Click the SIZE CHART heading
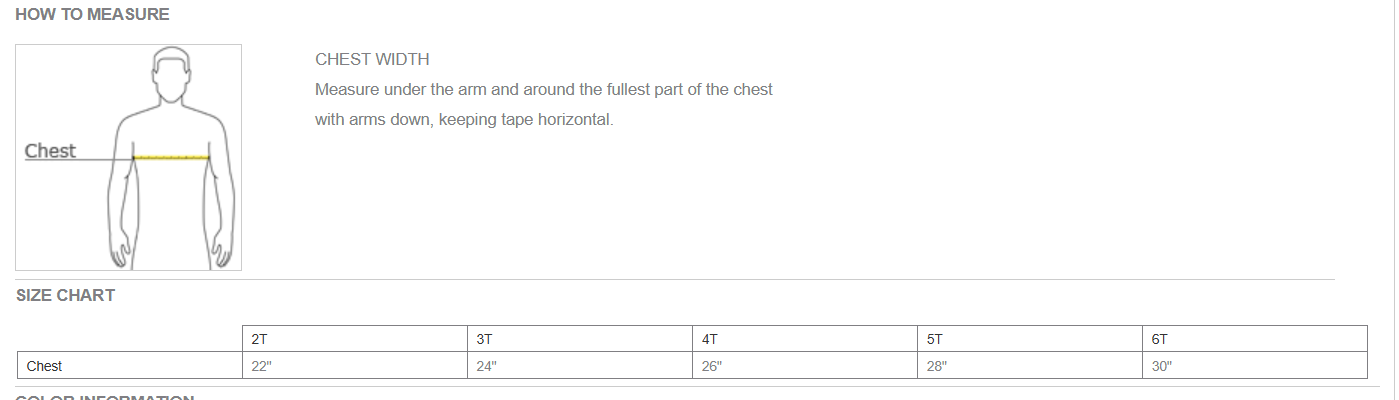 pyautogui.click(x=65, y=296)
